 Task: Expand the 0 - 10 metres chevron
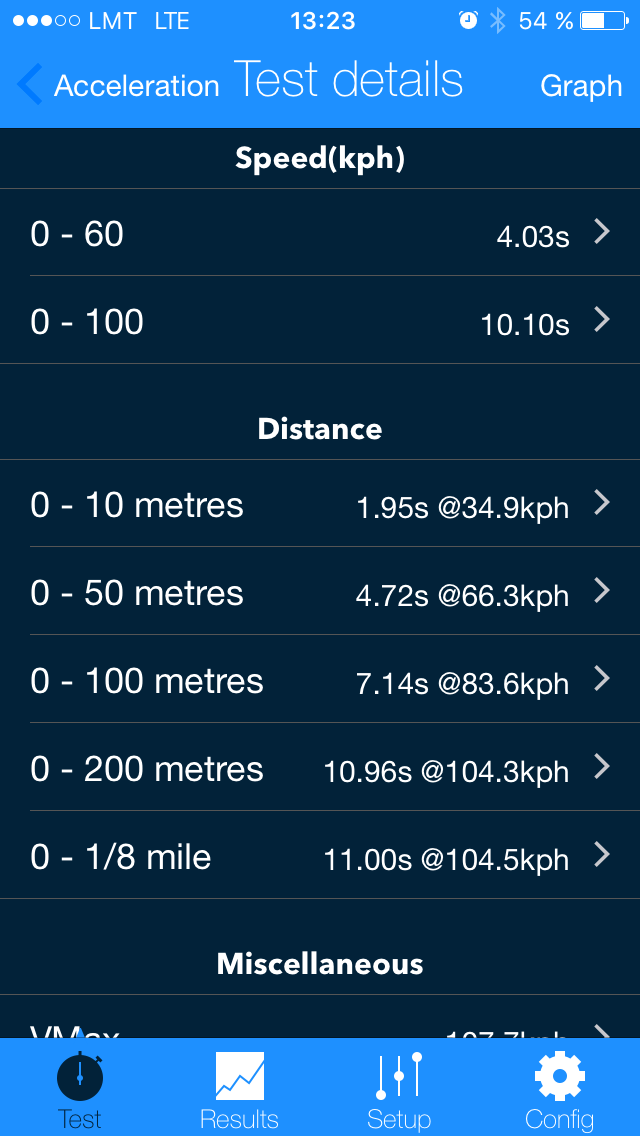click(x=602, y=503)
